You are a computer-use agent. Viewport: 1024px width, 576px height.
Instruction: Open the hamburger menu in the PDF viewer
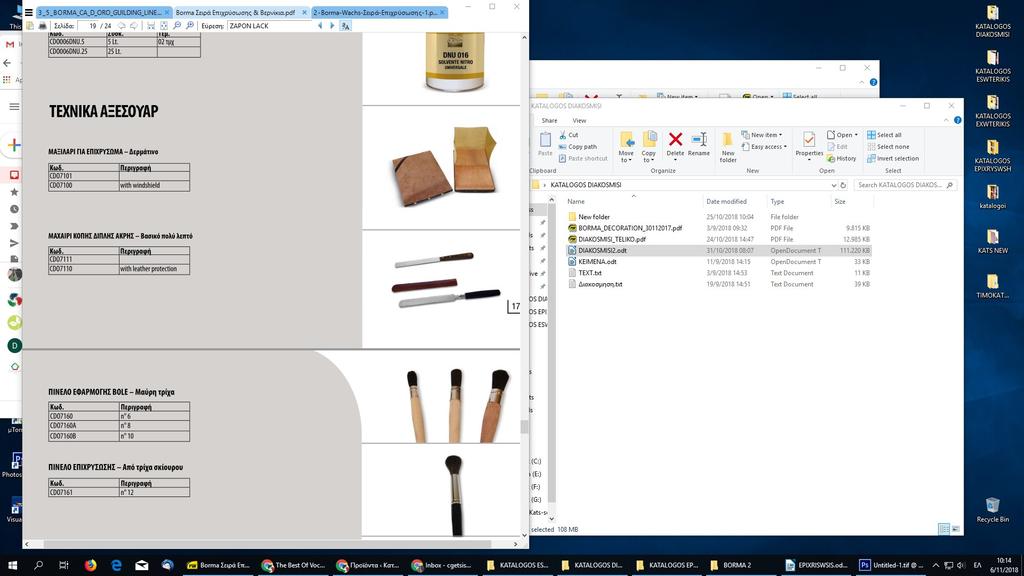(x=29, y=12)
